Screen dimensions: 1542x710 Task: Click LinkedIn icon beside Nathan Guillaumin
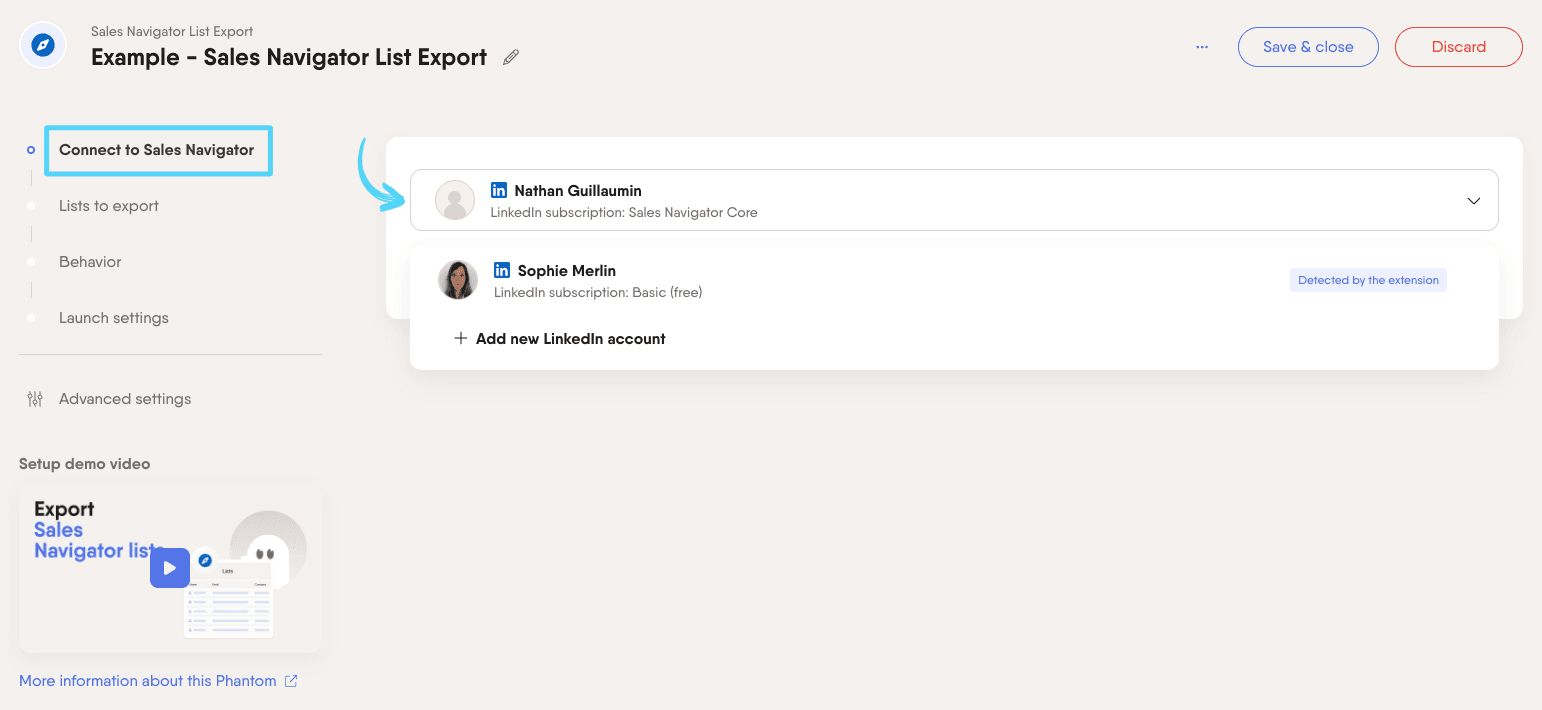[x=499, y=190]
